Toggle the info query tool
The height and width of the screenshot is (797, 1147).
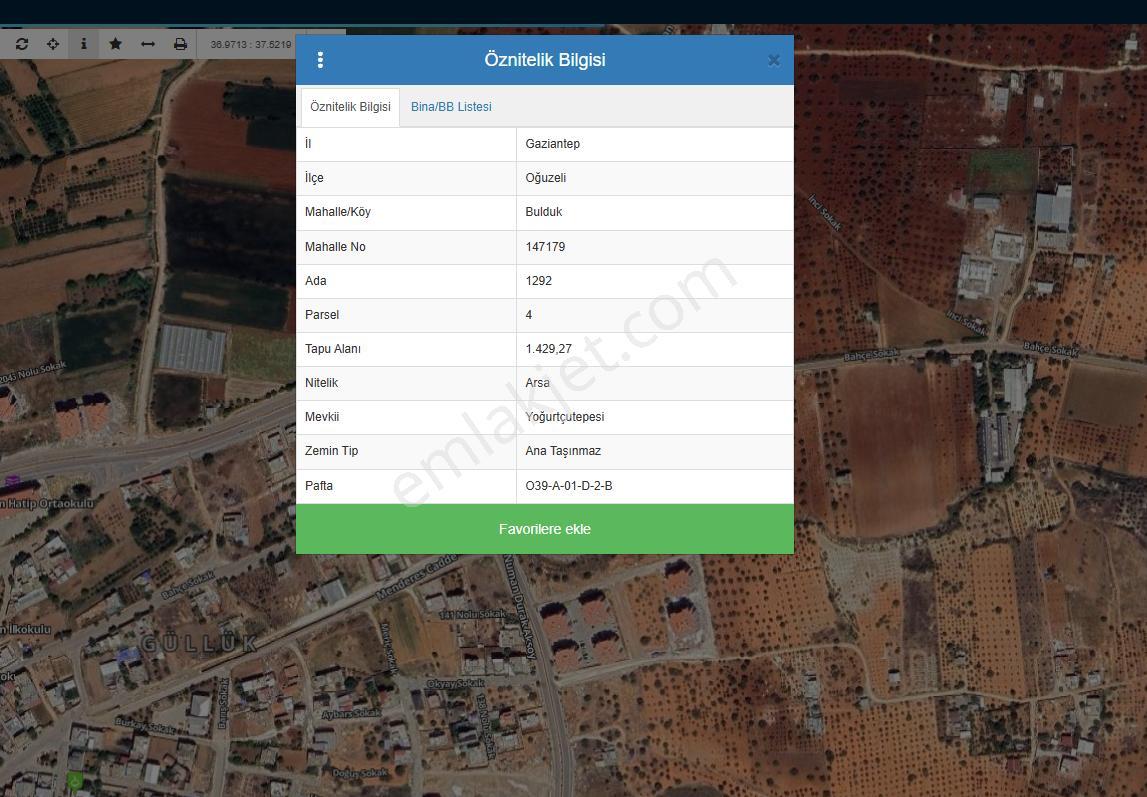pyautogui.click(x=83, y=44)
